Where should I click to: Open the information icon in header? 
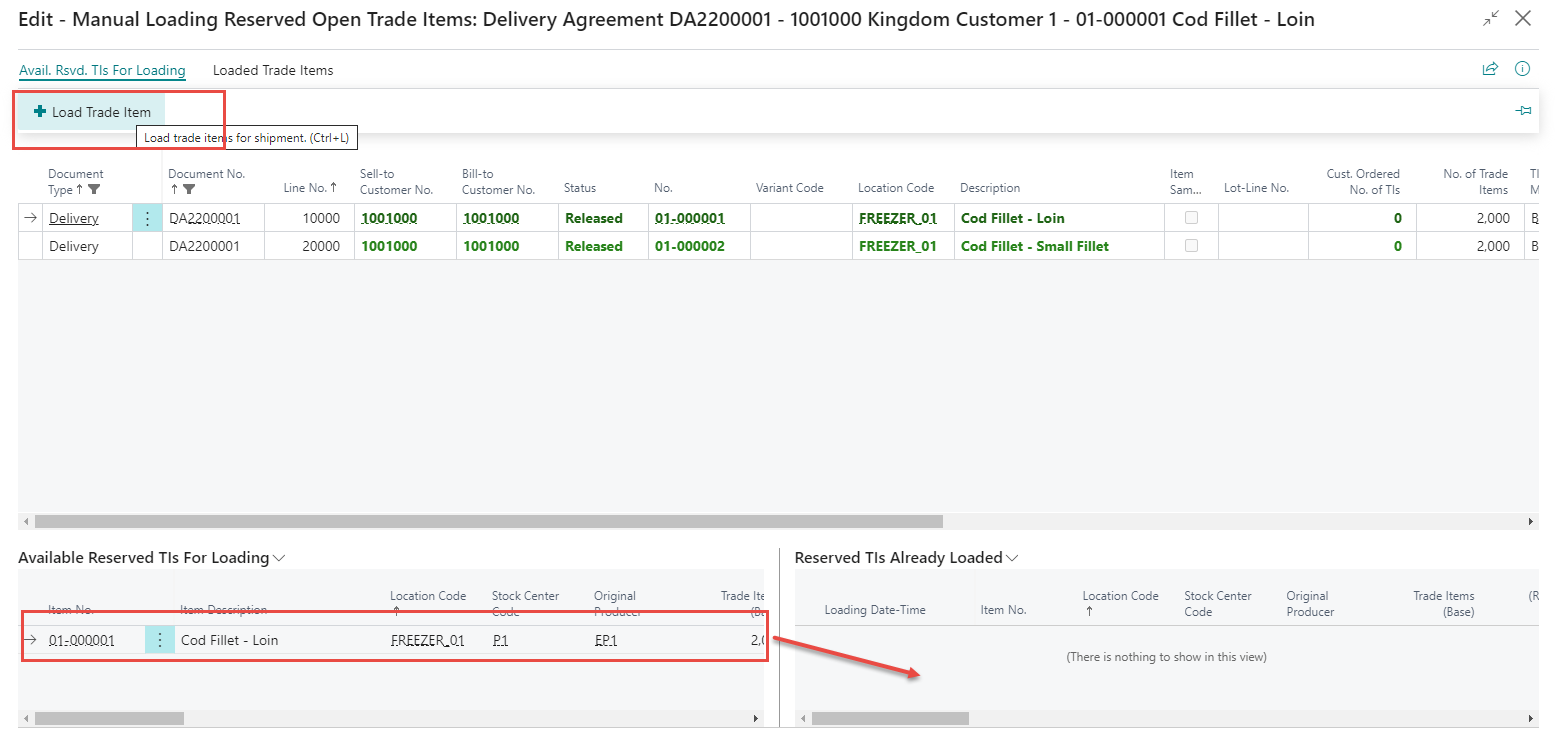point(1522,69)
